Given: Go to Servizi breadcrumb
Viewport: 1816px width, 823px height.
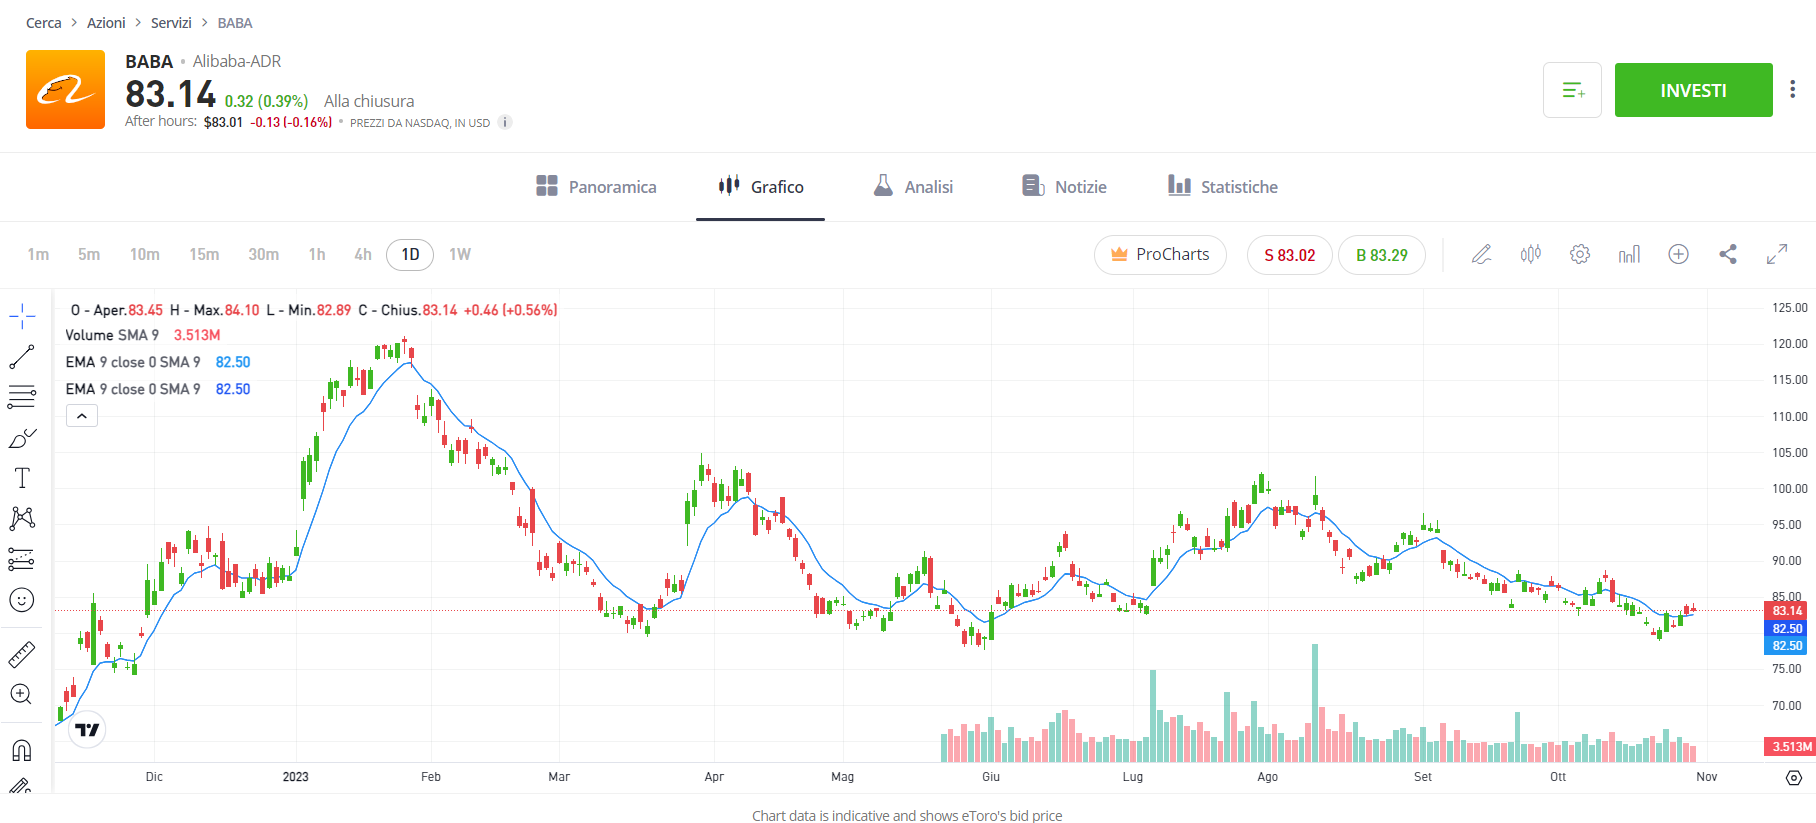Looking at the screenshot, I should tap(171, 22).
